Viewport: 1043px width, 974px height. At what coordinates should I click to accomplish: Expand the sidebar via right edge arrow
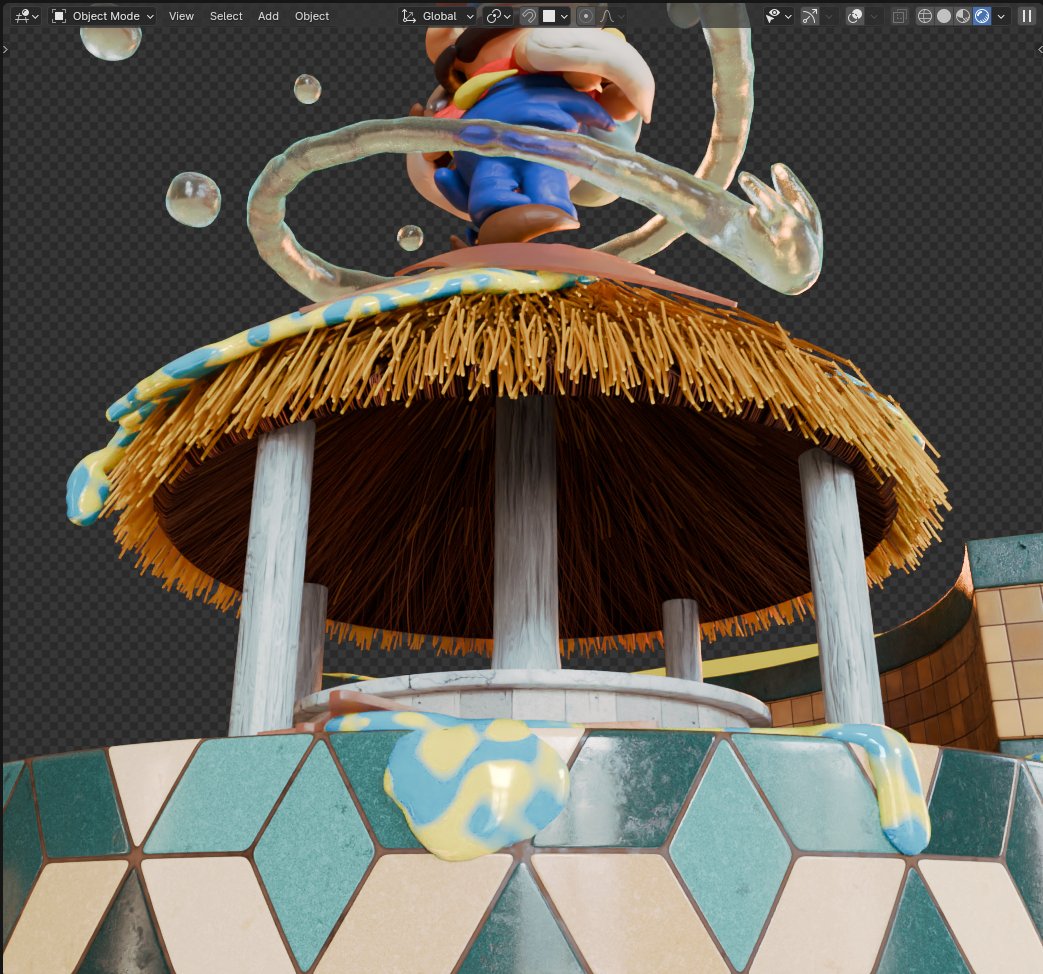click(1040, 49)
